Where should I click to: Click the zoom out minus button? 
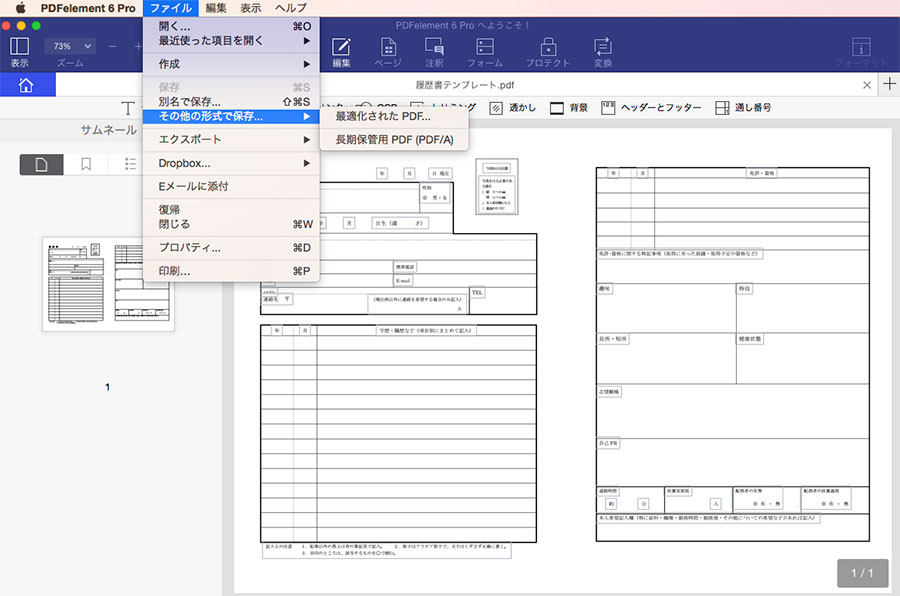(x=112, y=46)
